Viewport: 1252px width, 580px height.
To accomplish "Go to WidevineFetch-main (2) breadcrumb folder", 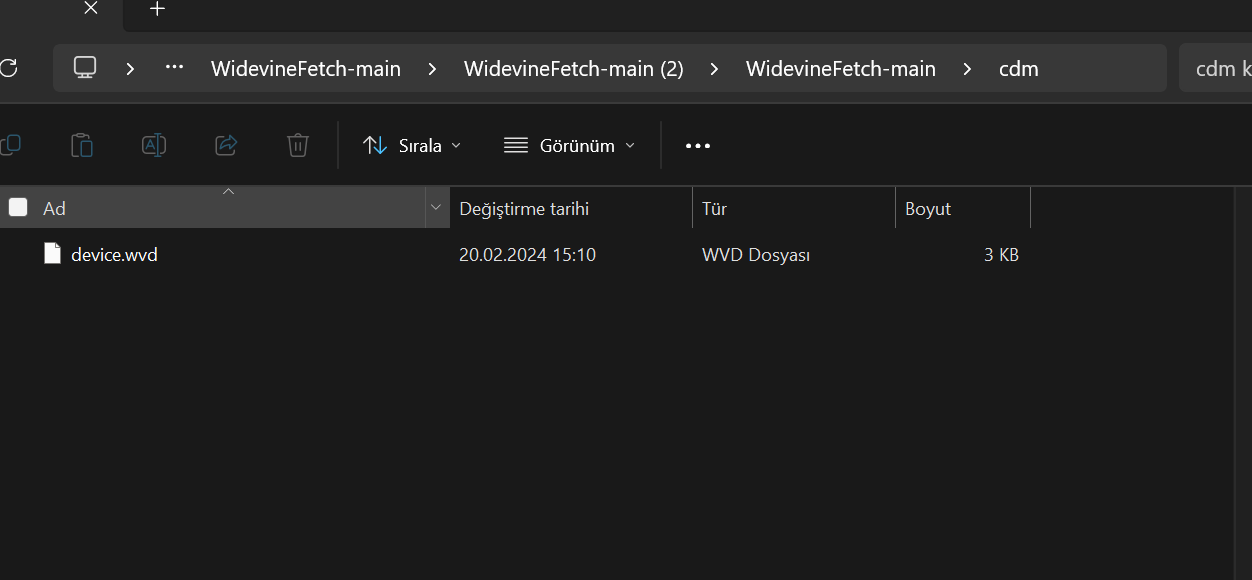I will pyautogui.click(x=573, y=69).
